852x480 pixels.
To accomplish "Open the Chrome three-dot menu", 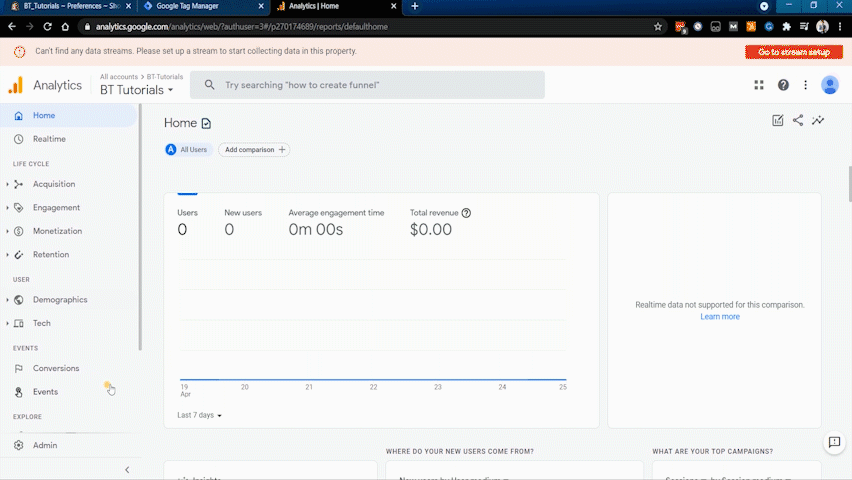I will 840,26.
